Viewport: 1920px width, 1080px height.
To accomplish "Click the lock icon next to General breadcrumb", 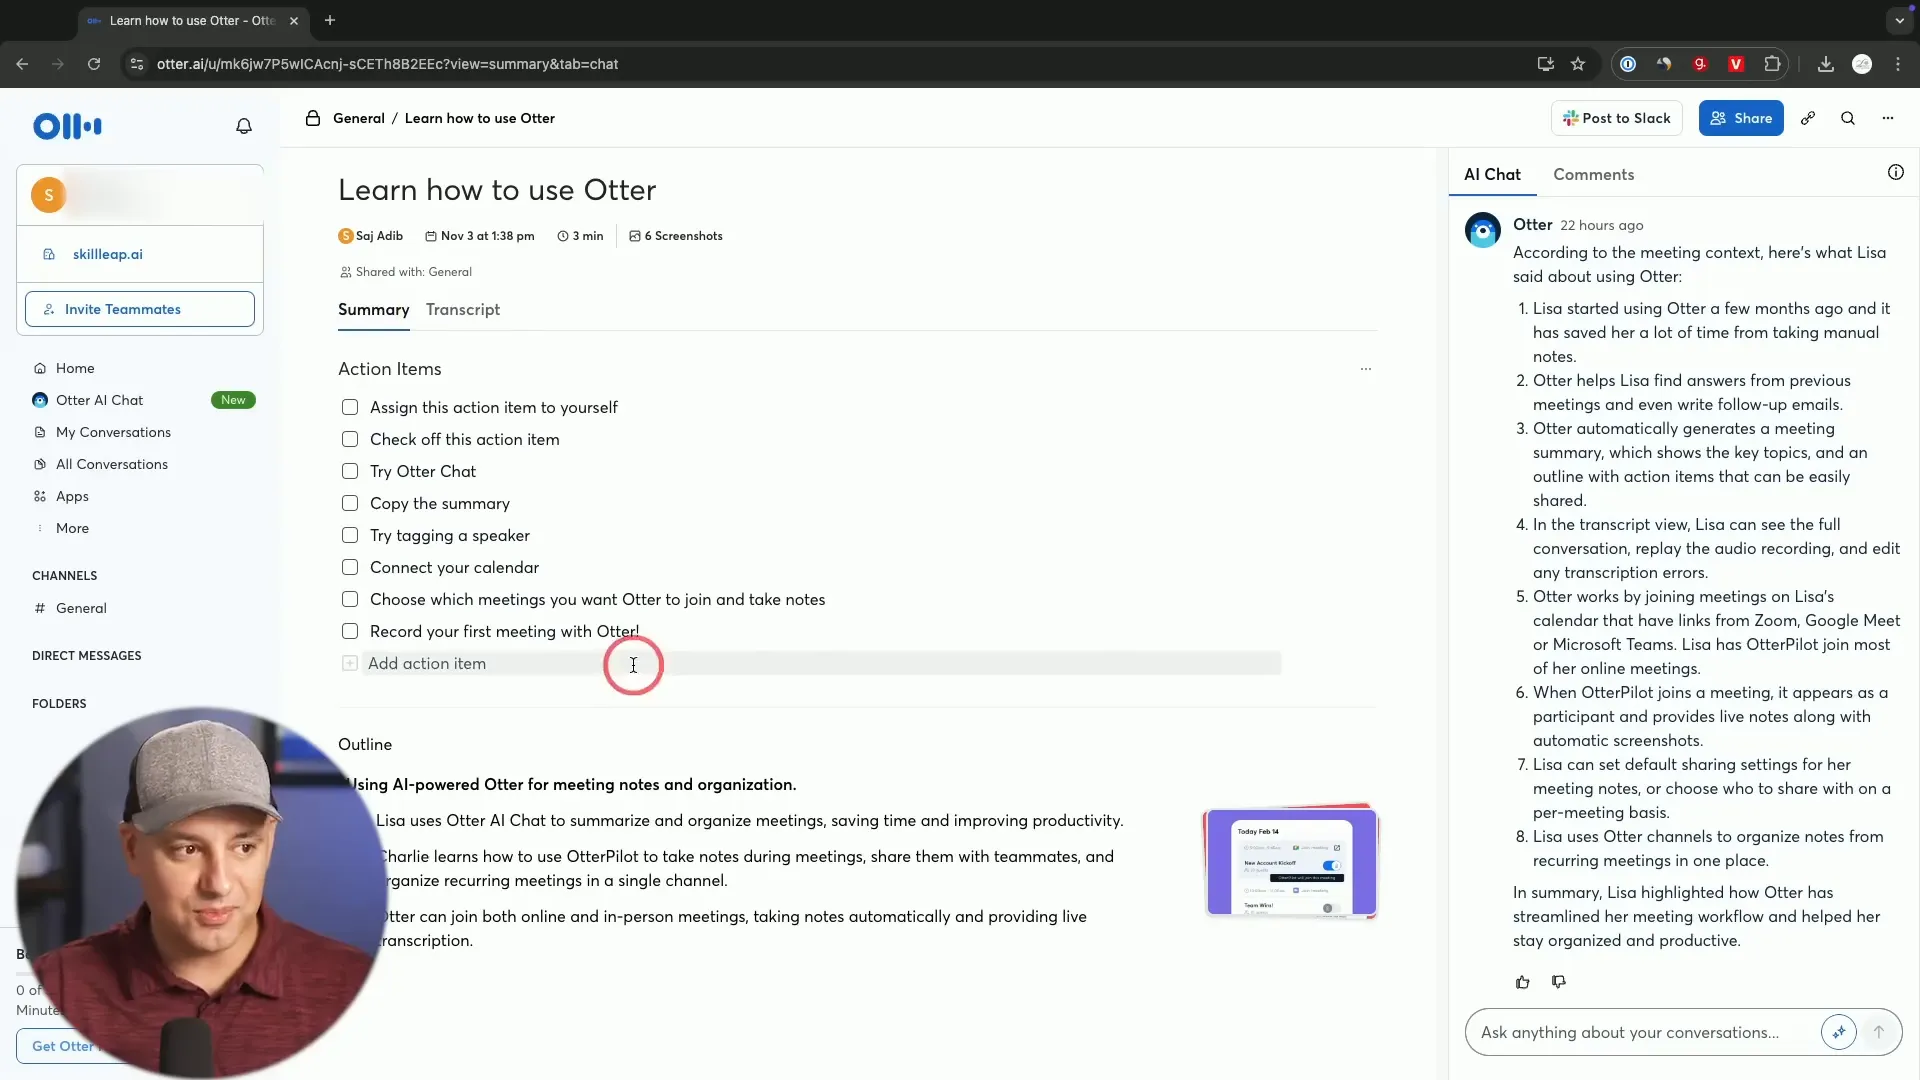I will point(313,118).
